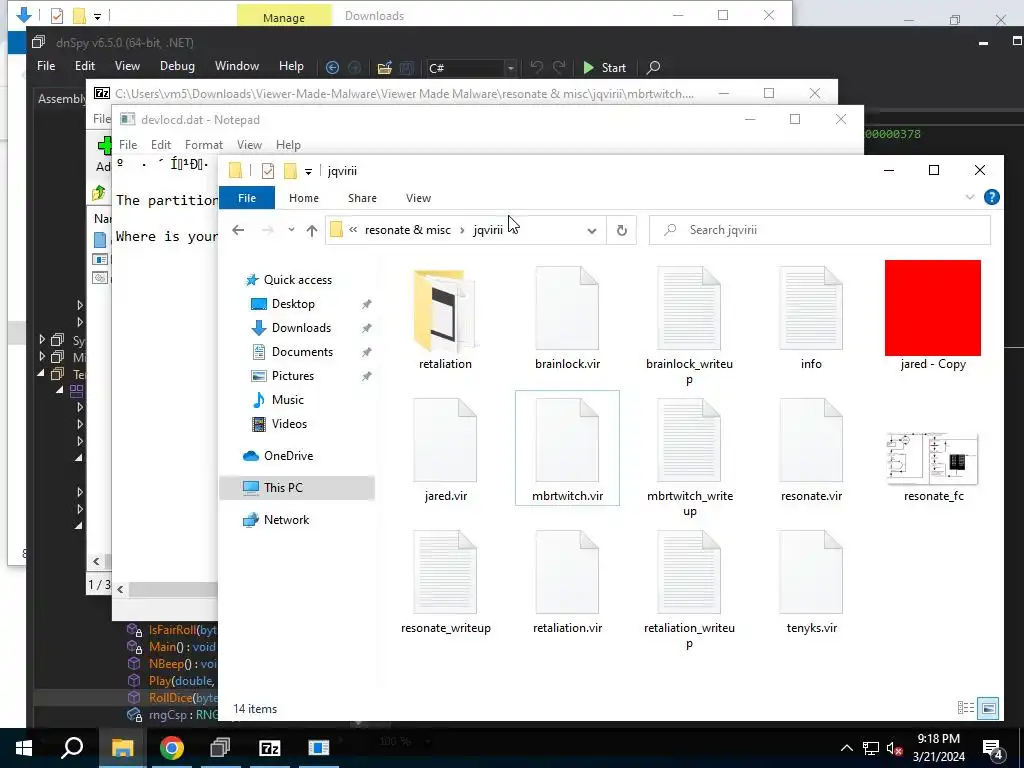Refresh the jqvirii folder
This screenshot has height=768, width=1024.
point(622,230)
